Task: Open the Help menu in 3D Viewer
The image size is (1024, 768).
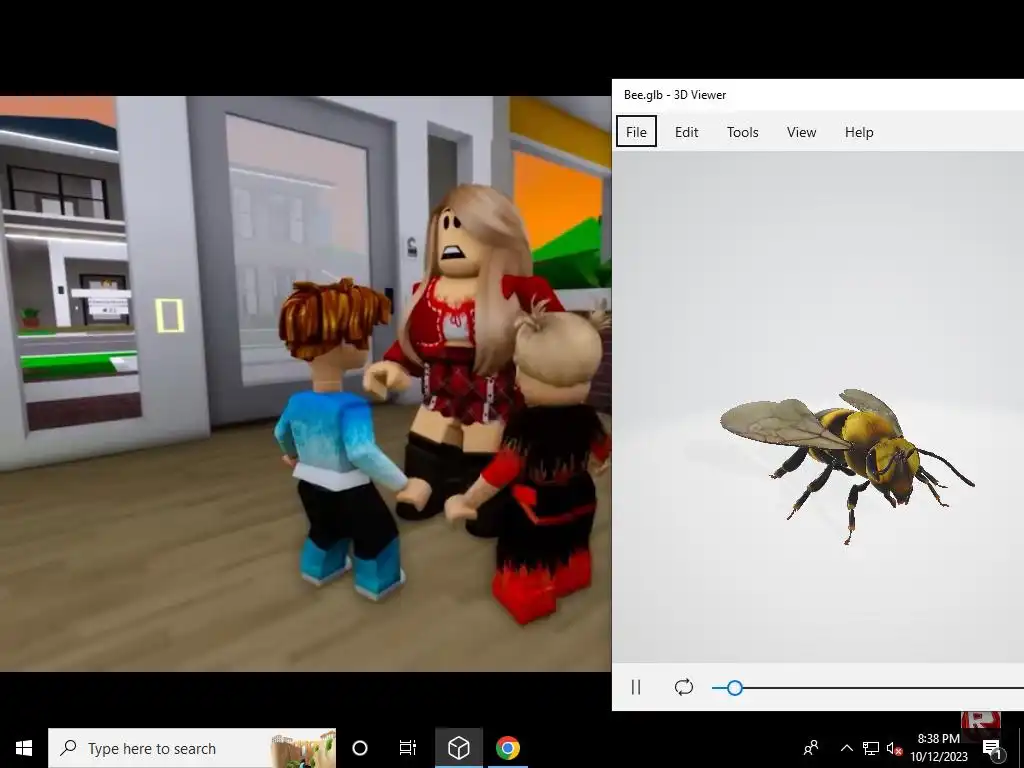Action: [859, 132]
